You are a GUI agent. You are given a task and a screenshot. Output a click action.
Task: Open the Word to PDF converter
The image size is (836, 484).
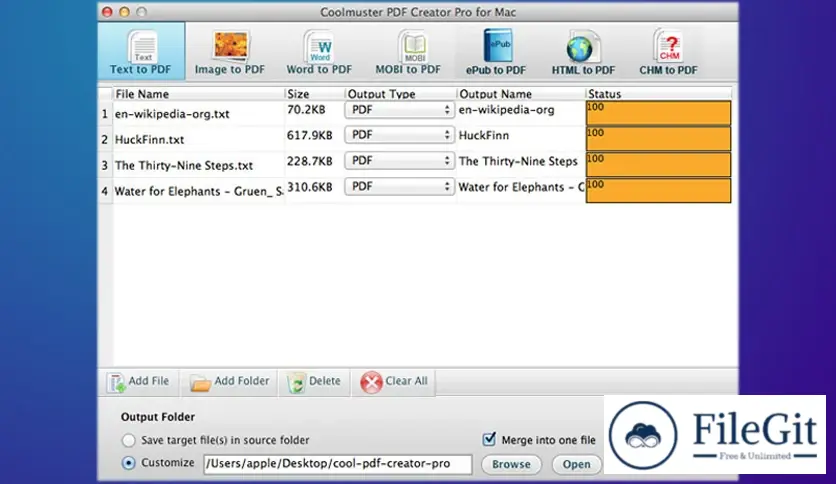coord(319,52)
